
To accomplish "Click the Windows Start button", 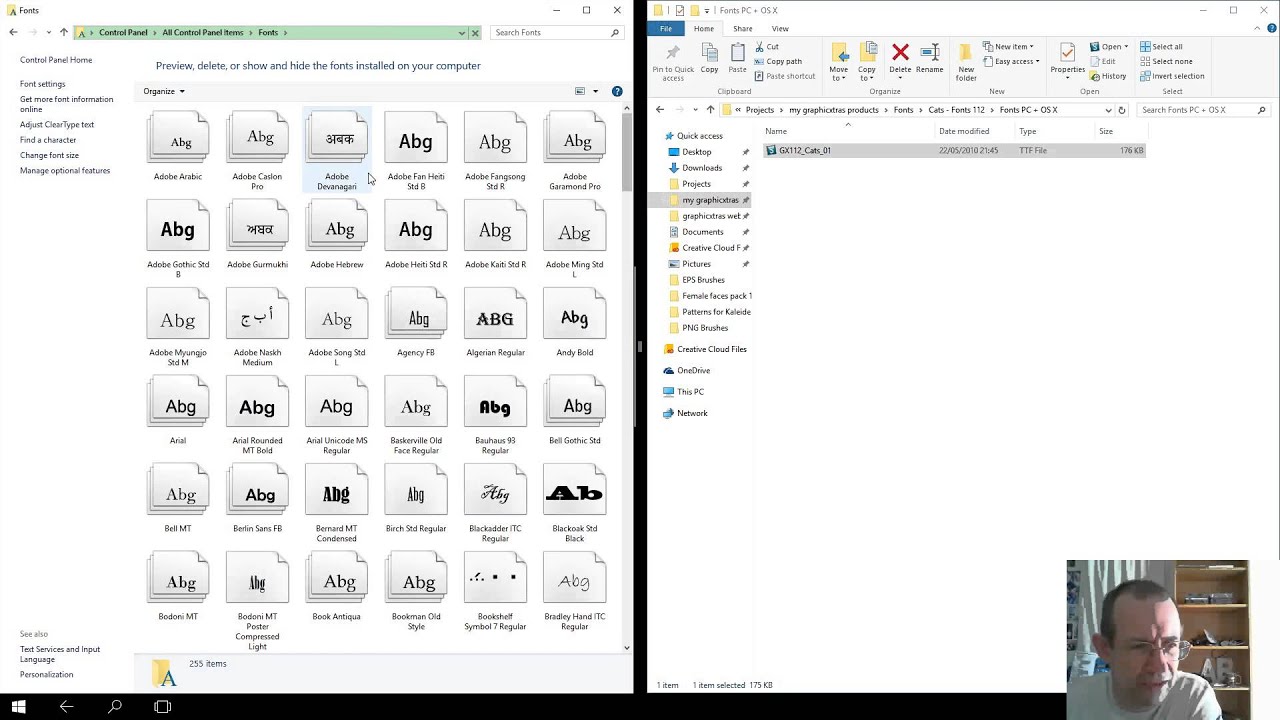I will (x=18, y=707).
